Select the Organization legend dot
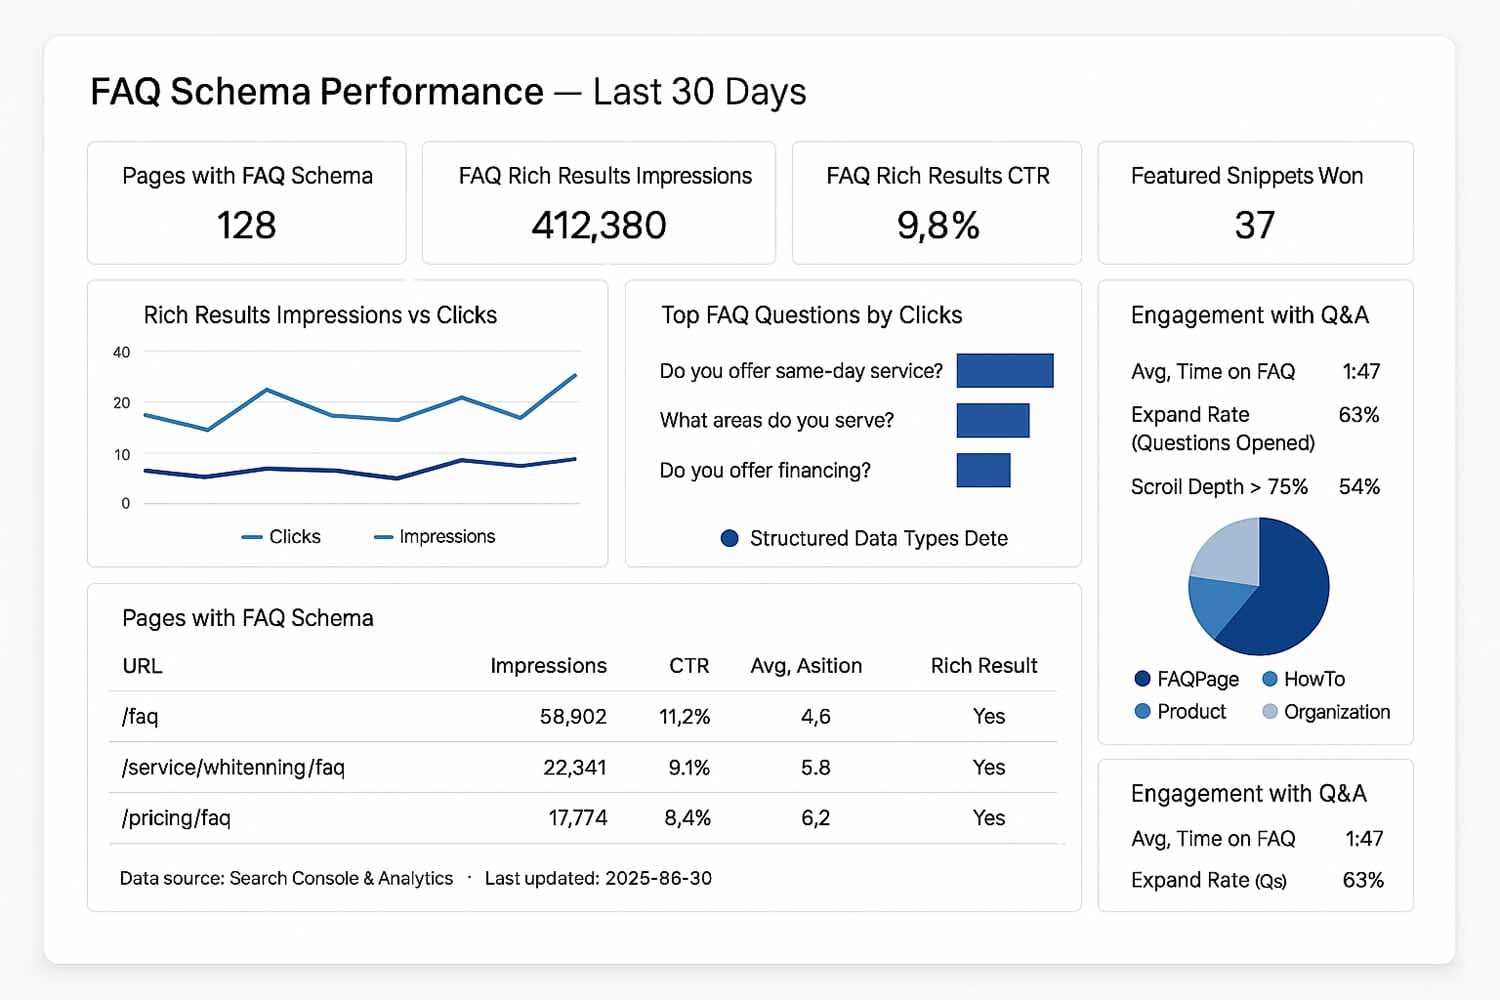The image size is (1500, 1000). pos(1270,711)
